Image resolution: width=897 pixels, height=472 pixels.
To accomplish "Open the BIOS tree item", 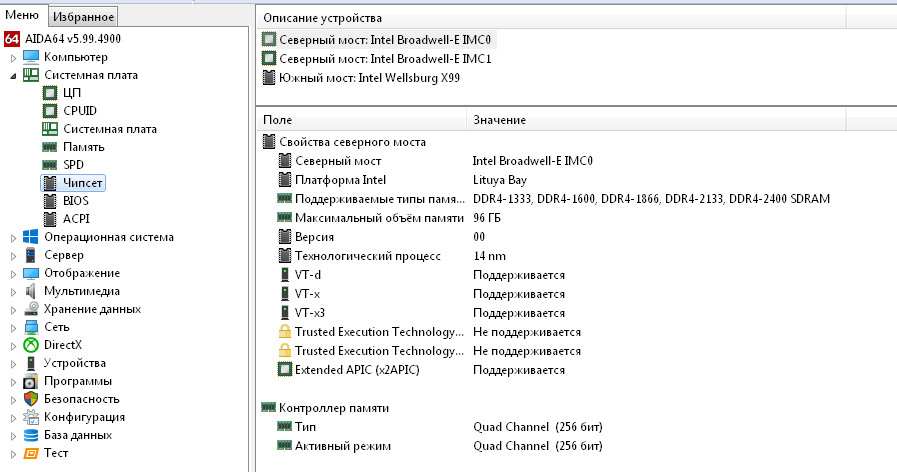I will pos(76,201).
